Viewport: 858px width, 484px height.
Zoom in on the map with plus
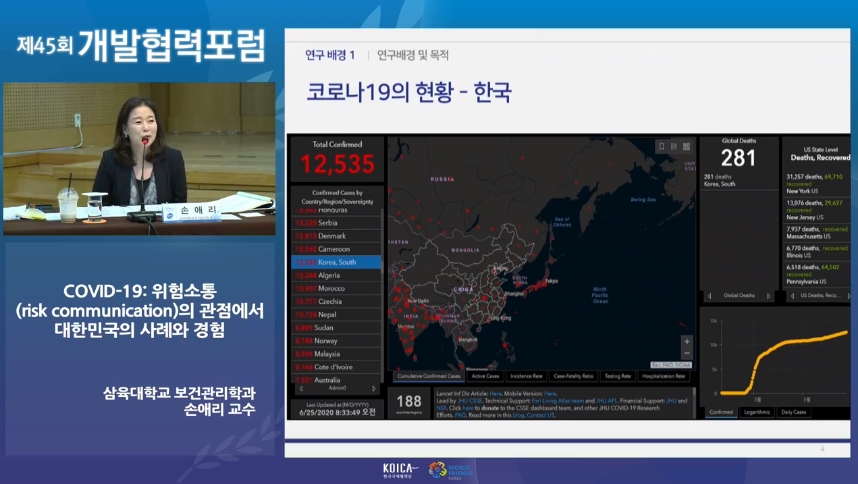tap(687, 341)
